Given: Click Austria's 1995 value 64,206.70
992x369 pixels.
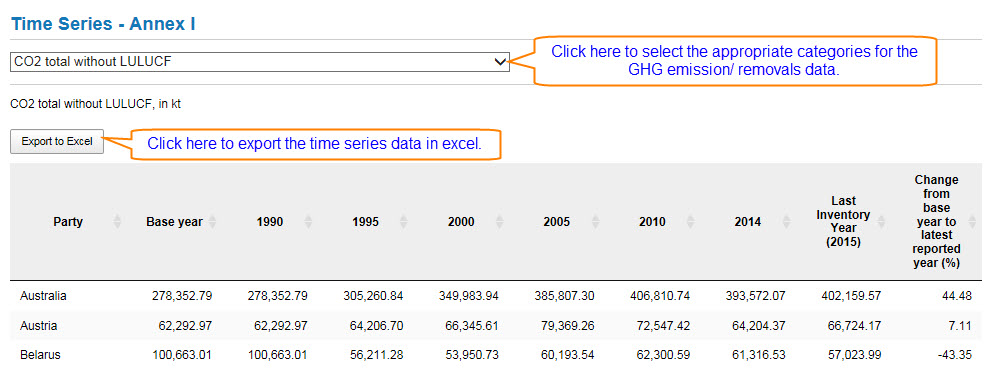Looking at the screenshot, I should 376,326.
